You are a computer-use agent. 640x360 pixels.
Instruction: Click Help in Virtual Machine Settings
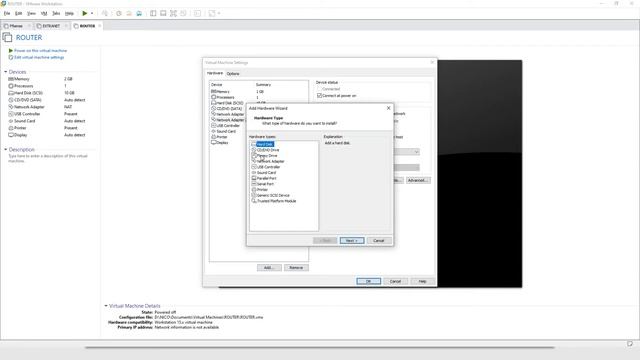(x=422, y=282)
